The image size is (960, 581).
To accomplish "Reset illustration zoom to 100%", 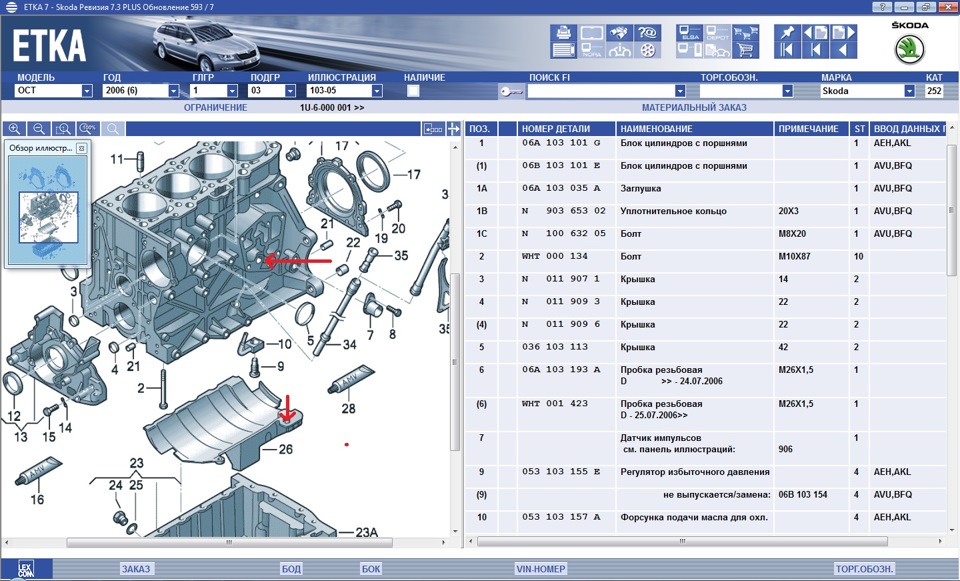I will coord(88,129).
